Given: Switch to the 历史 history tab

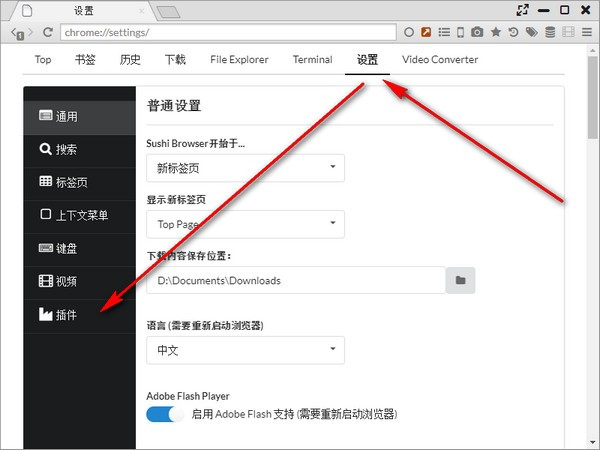Looking at the screenshot, I should pyautogui.click(x=130, y=60).
